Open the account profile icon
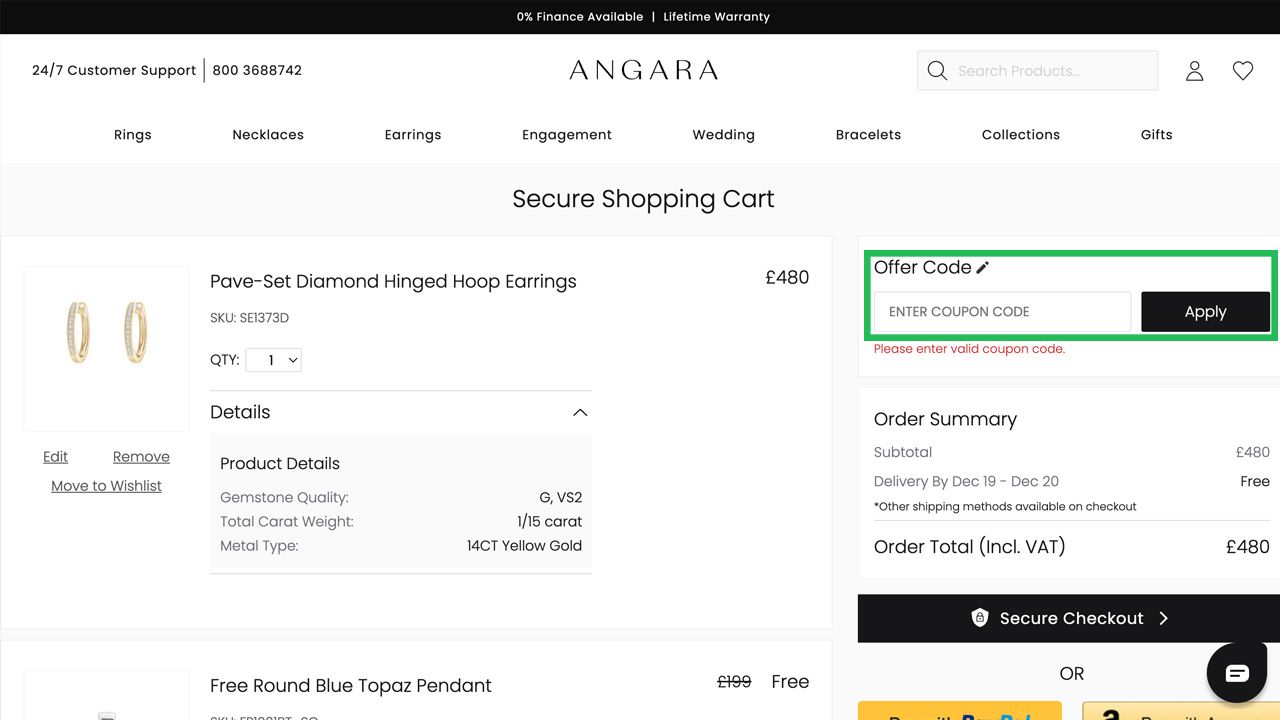 tap(1194, 71)
